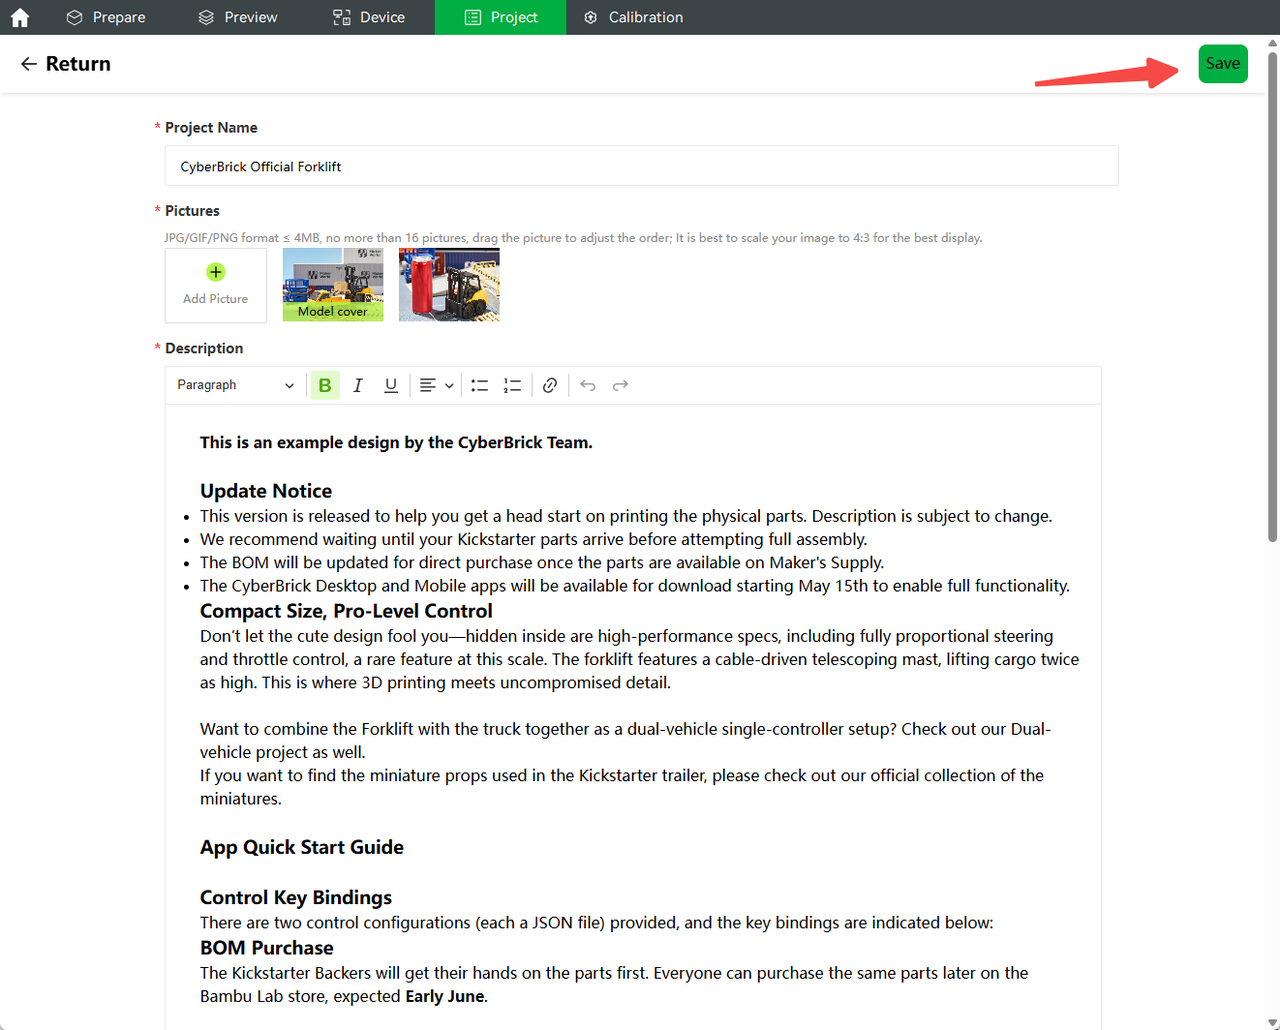Click the line starting "There are two control configurations"
This screenshot has height=1030, width=1280.
pyautogui.click(x=597, y=922)
